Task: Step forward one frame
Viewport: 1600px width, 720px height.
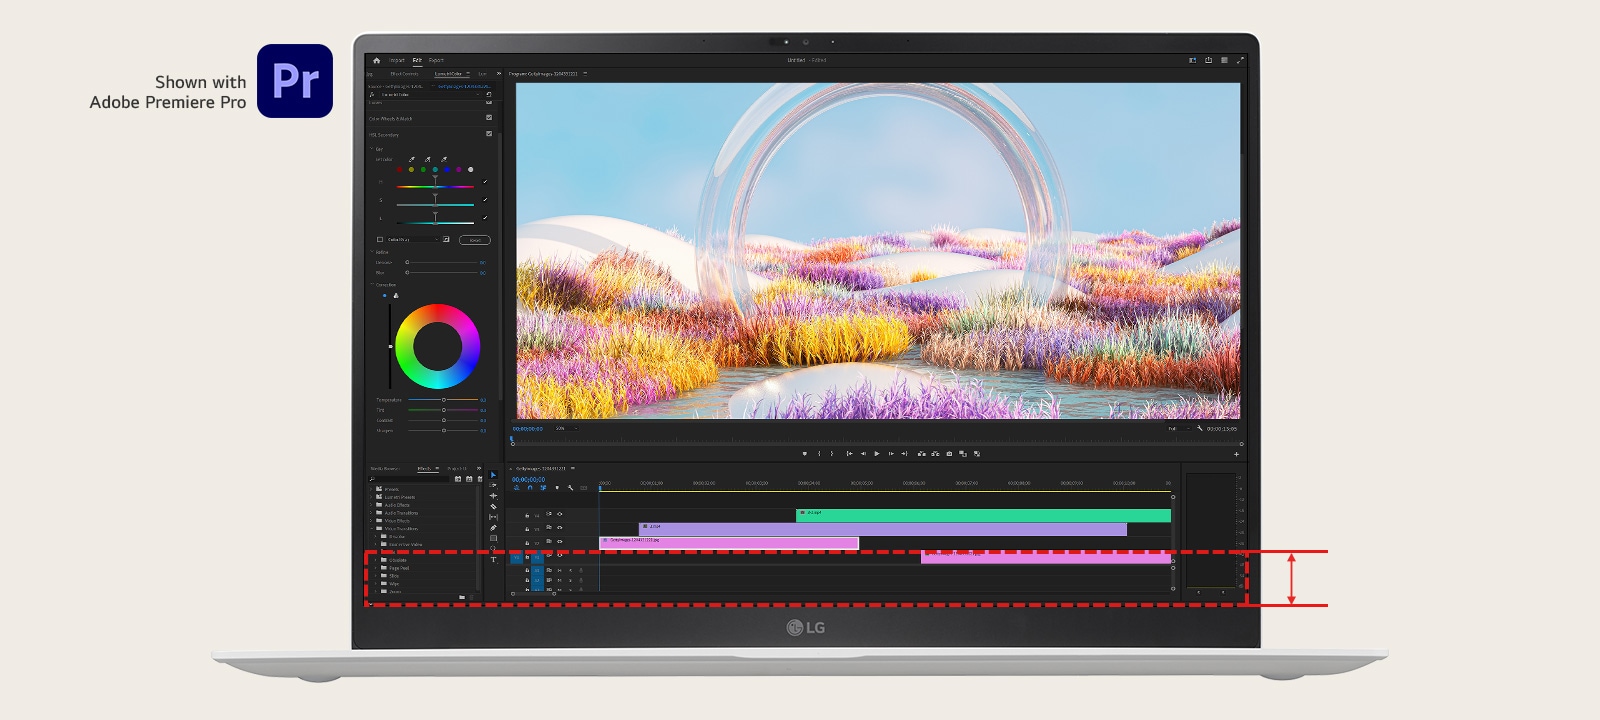Action: 891,454
